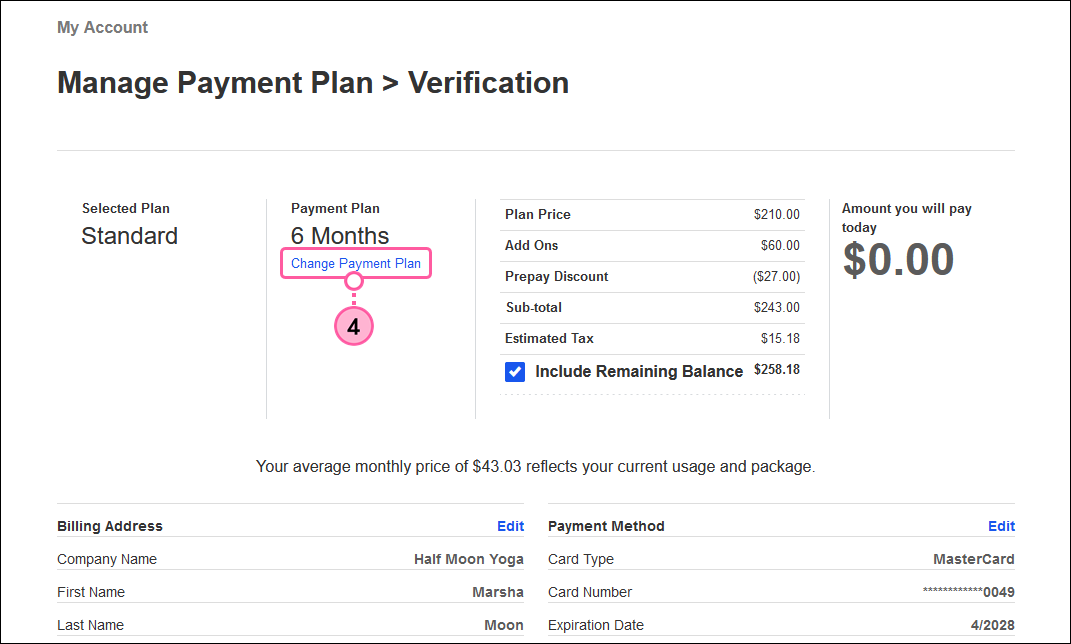
Task: Click the last name value Moon
Action: [504, 625]
